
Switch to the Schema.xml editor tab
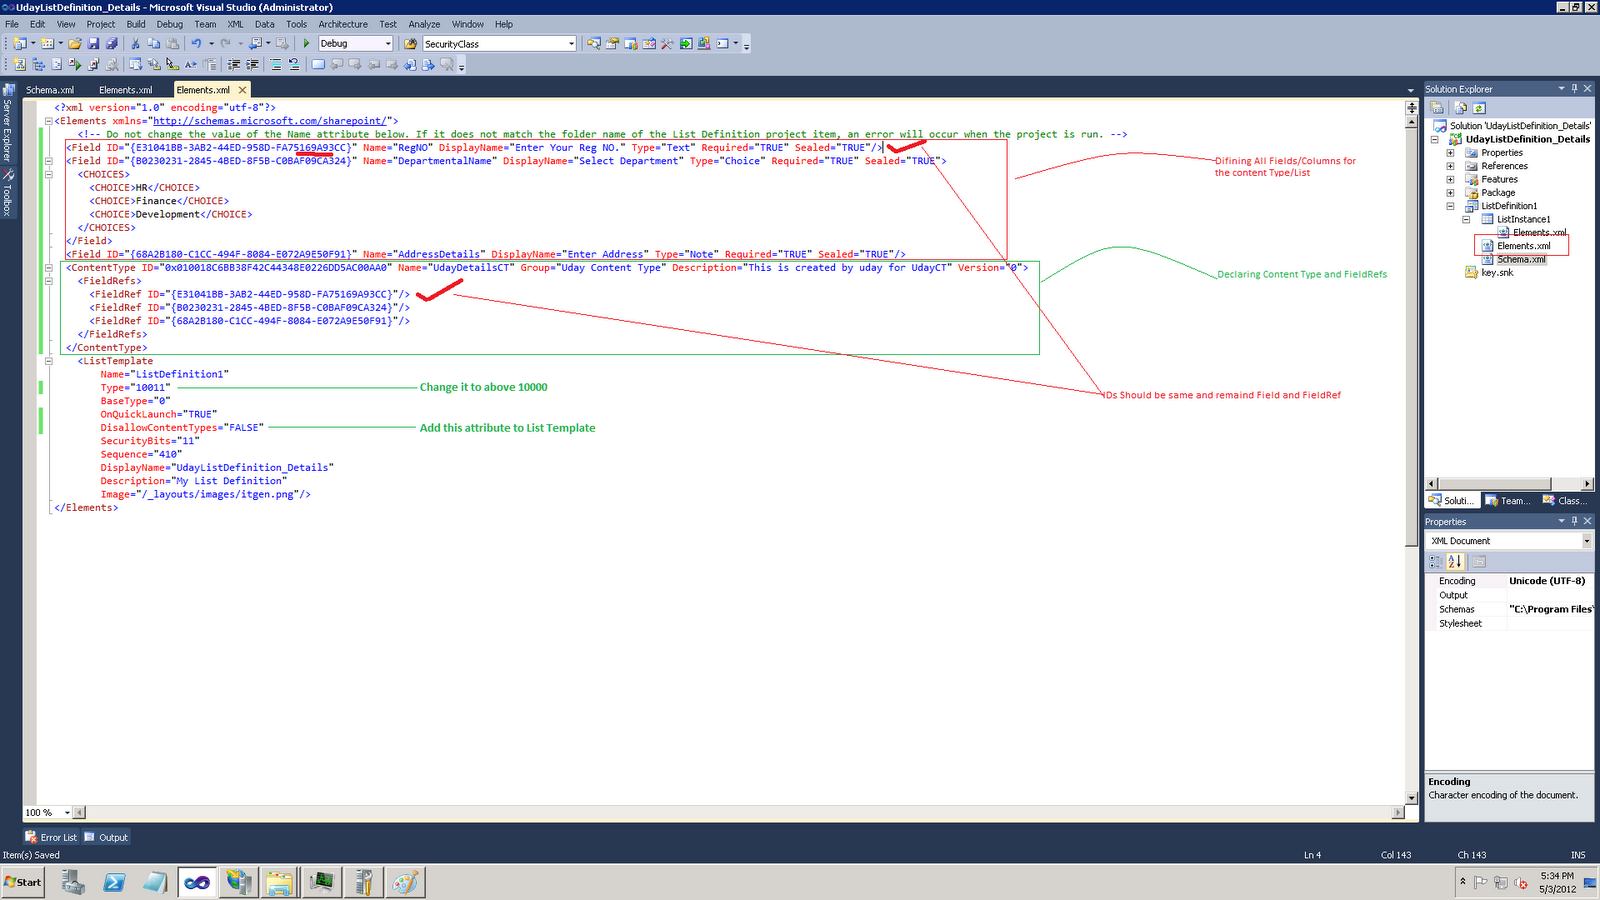pos(50,90)
